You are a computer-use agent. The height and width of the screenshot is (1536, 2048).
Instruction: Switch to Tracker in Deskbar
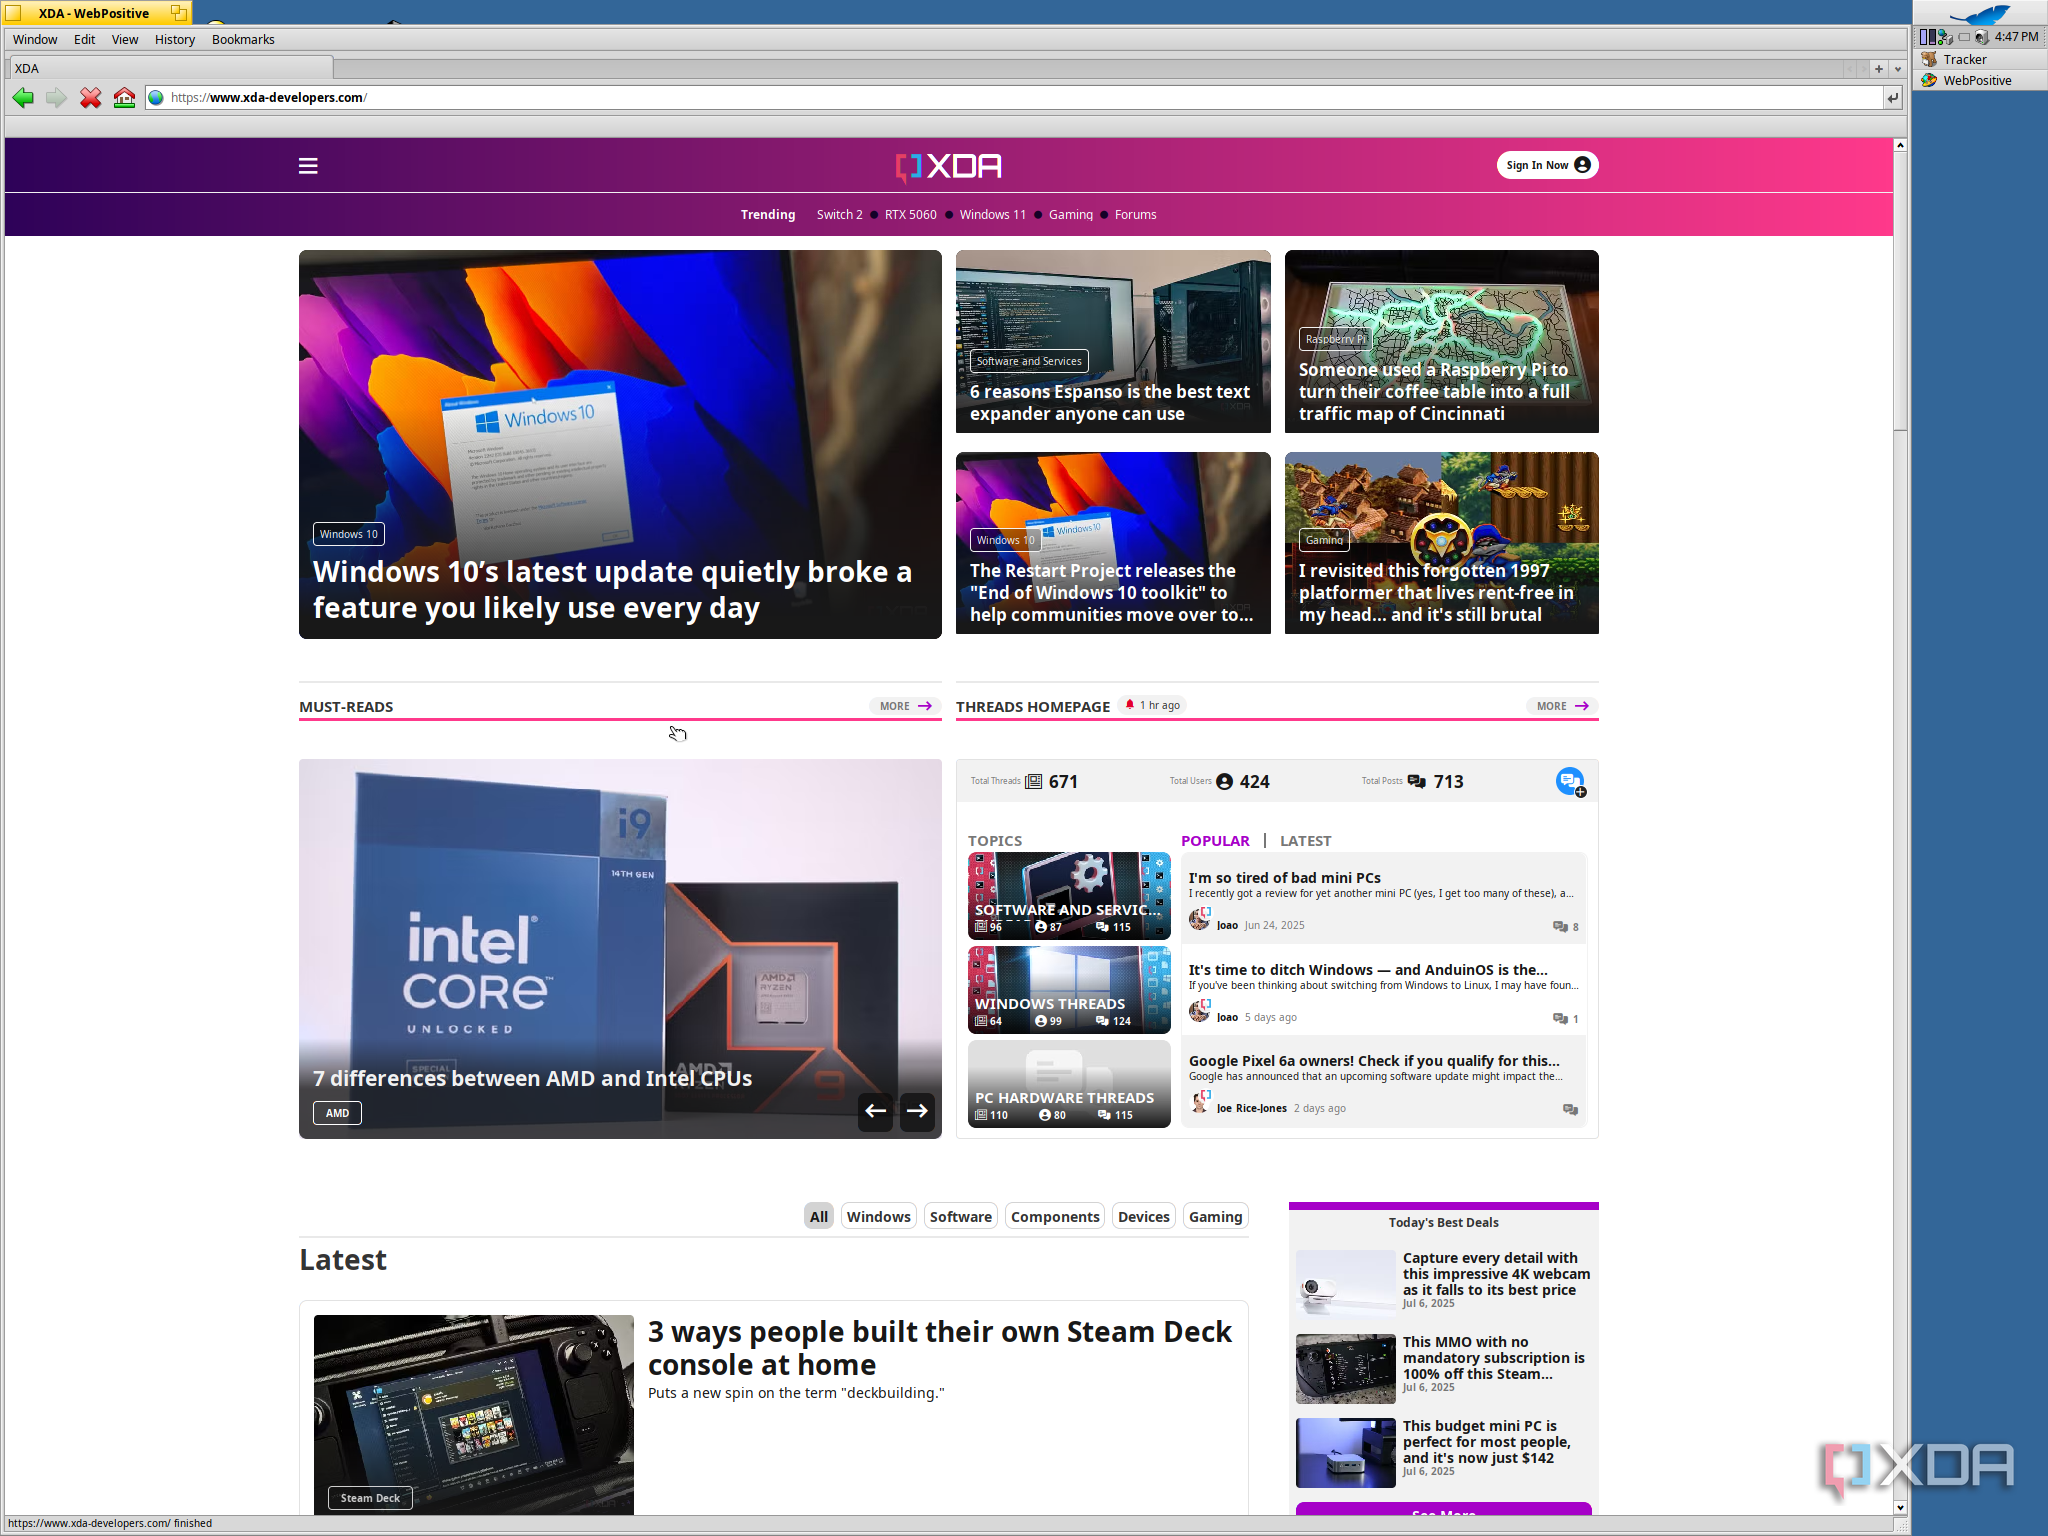click(1964, 60)
